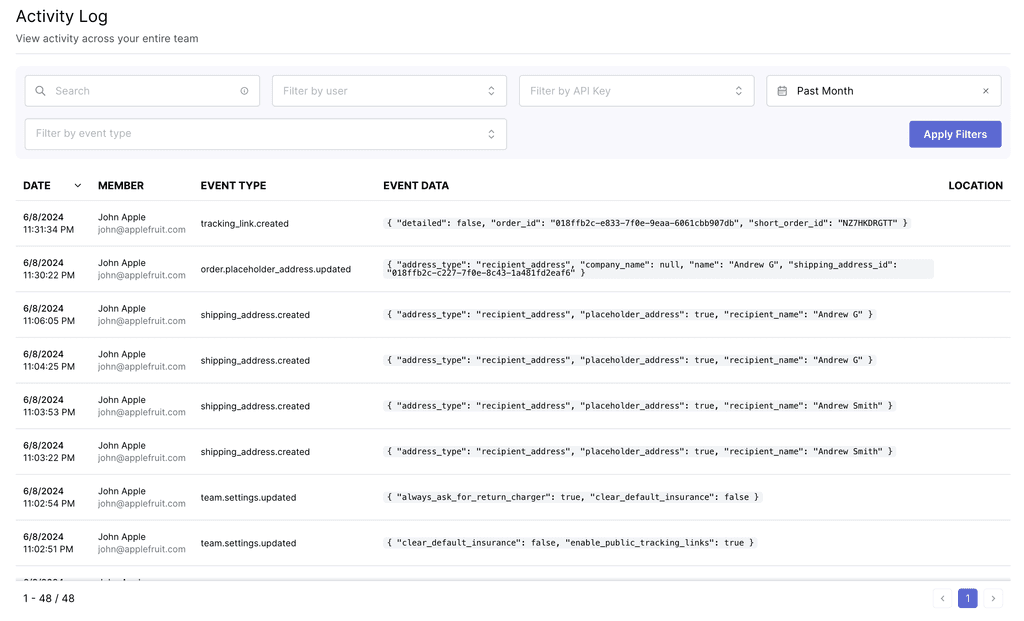Open the Past Month date range picker
This screenshot has height=621, width=1024.
884,91
